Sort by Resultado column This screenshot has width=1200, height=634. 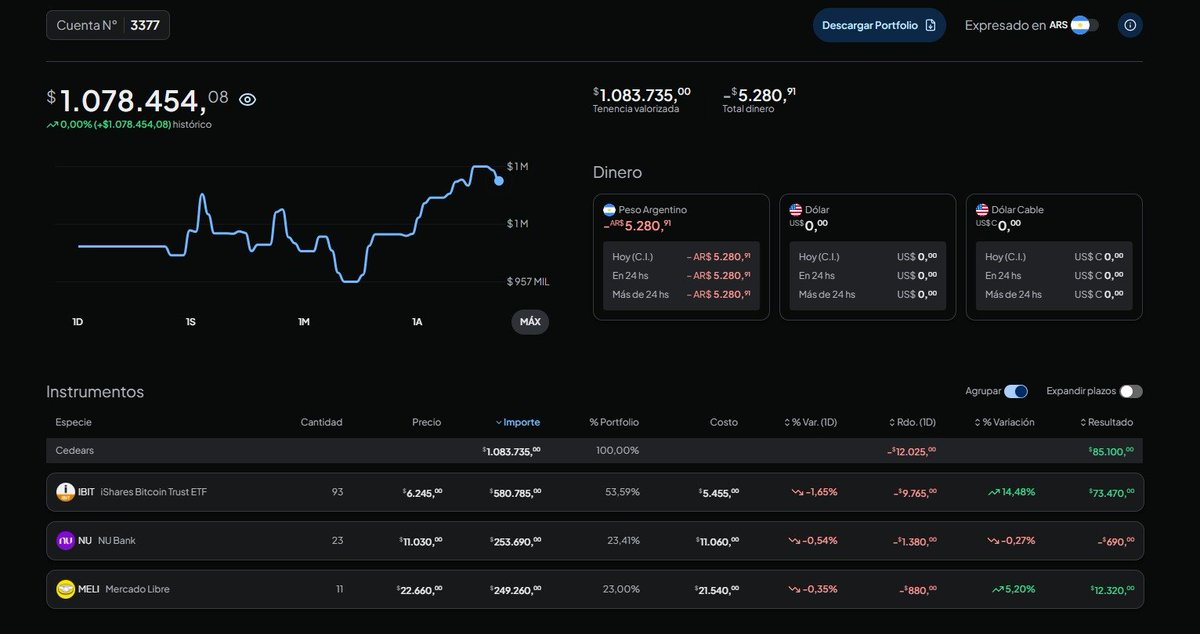pyautogui.click(x=1106, y=422)
